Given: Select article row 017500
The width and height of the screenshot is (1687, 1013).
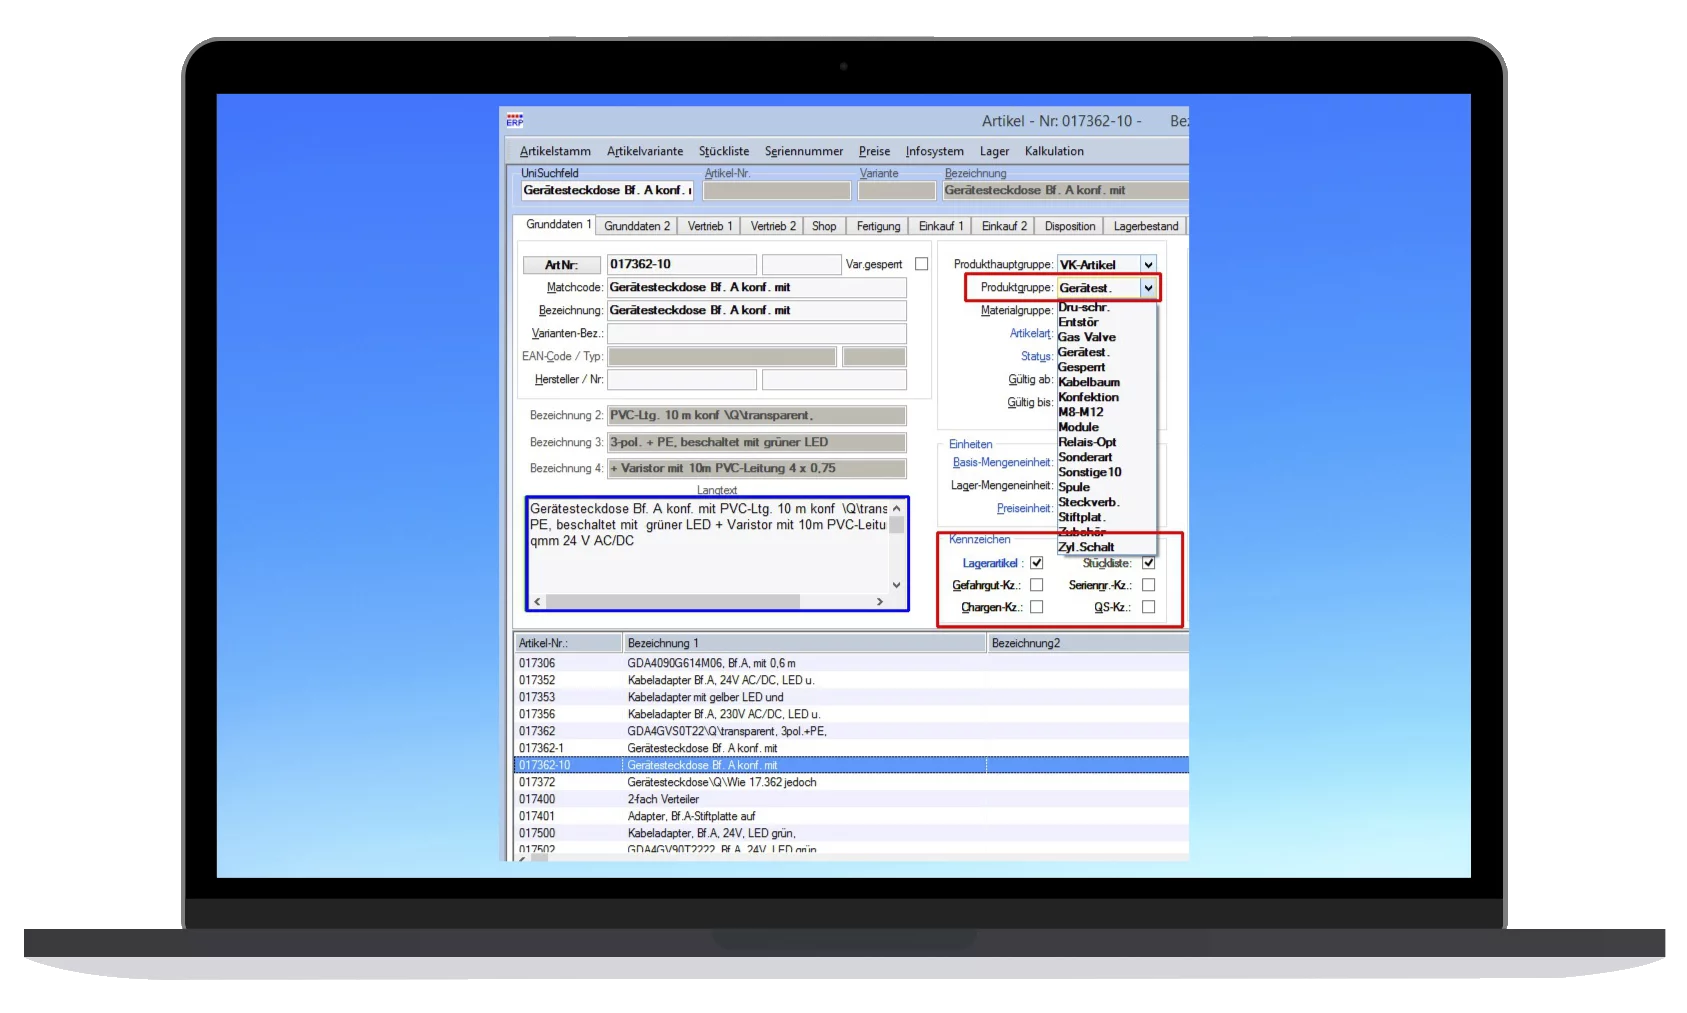Looking at the screenshot, I should click(x=851, y=833).
